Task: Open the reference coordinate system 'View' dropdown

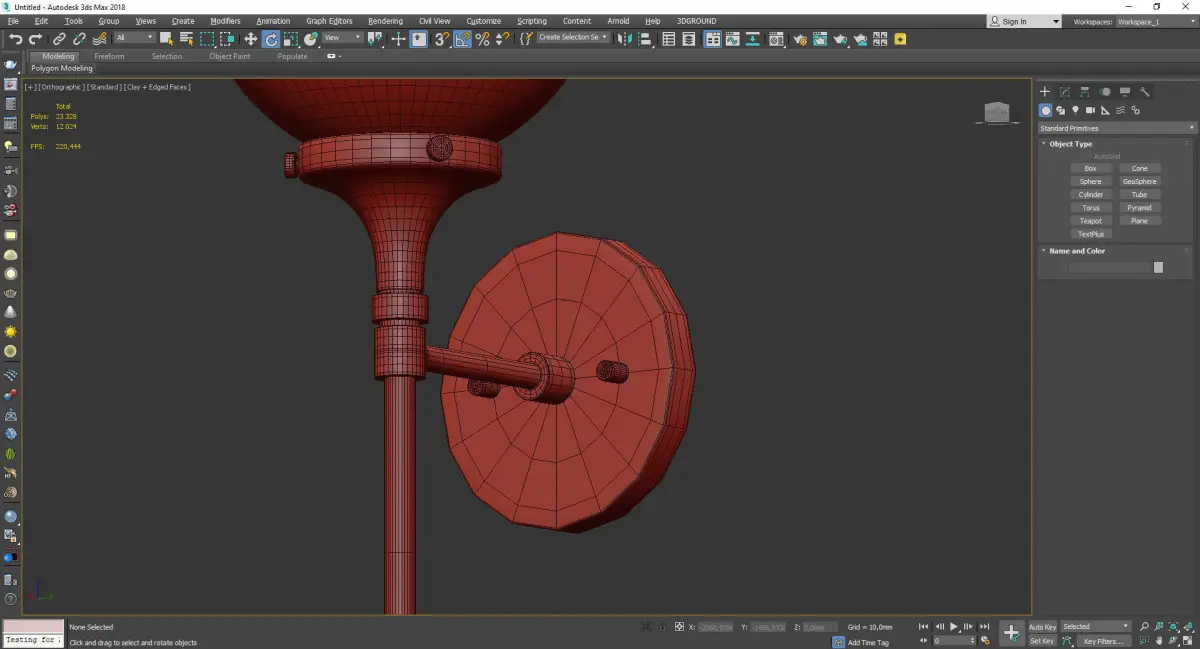Action: [x=342, y=38]
